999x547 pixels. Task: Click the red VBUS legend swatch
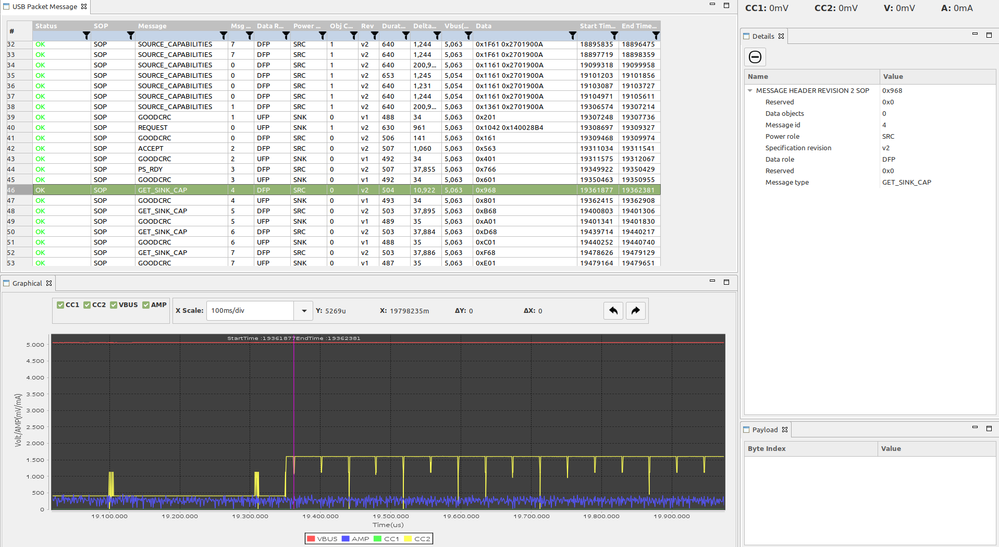coord(311,539)
